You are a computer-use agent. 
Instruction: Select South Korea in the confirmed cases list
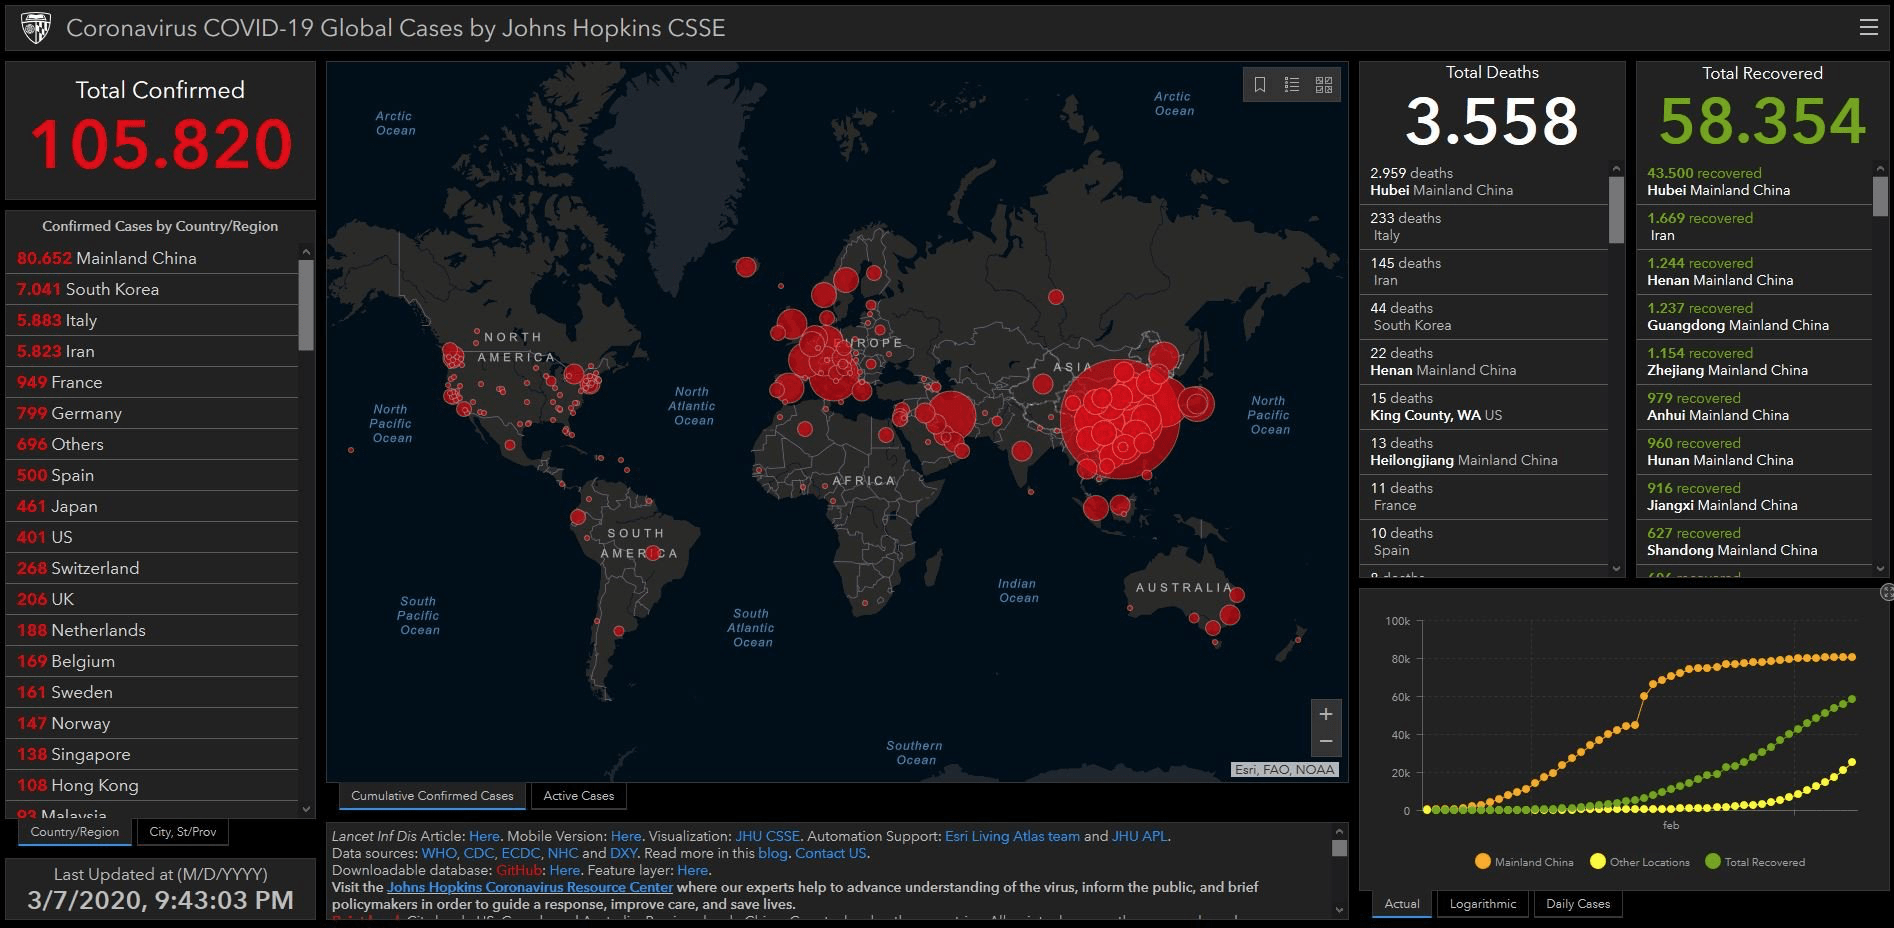tap(152, 289)
